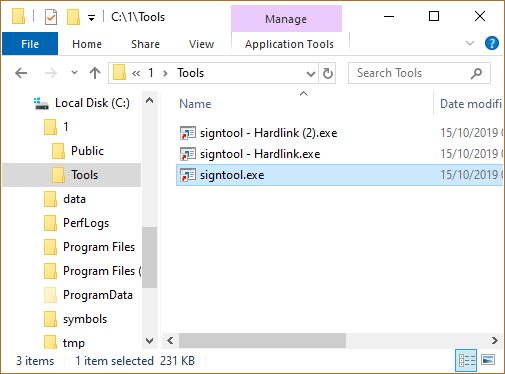Expand breadcrumb chevron after '1'

click(x=165, y=73)
